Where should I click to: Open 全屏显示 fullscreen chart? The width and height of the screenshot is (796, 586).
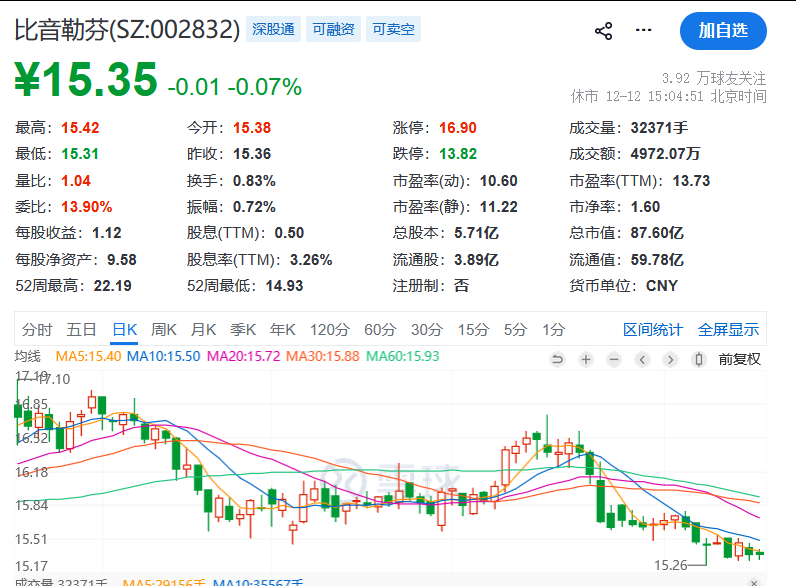[728, 330]
